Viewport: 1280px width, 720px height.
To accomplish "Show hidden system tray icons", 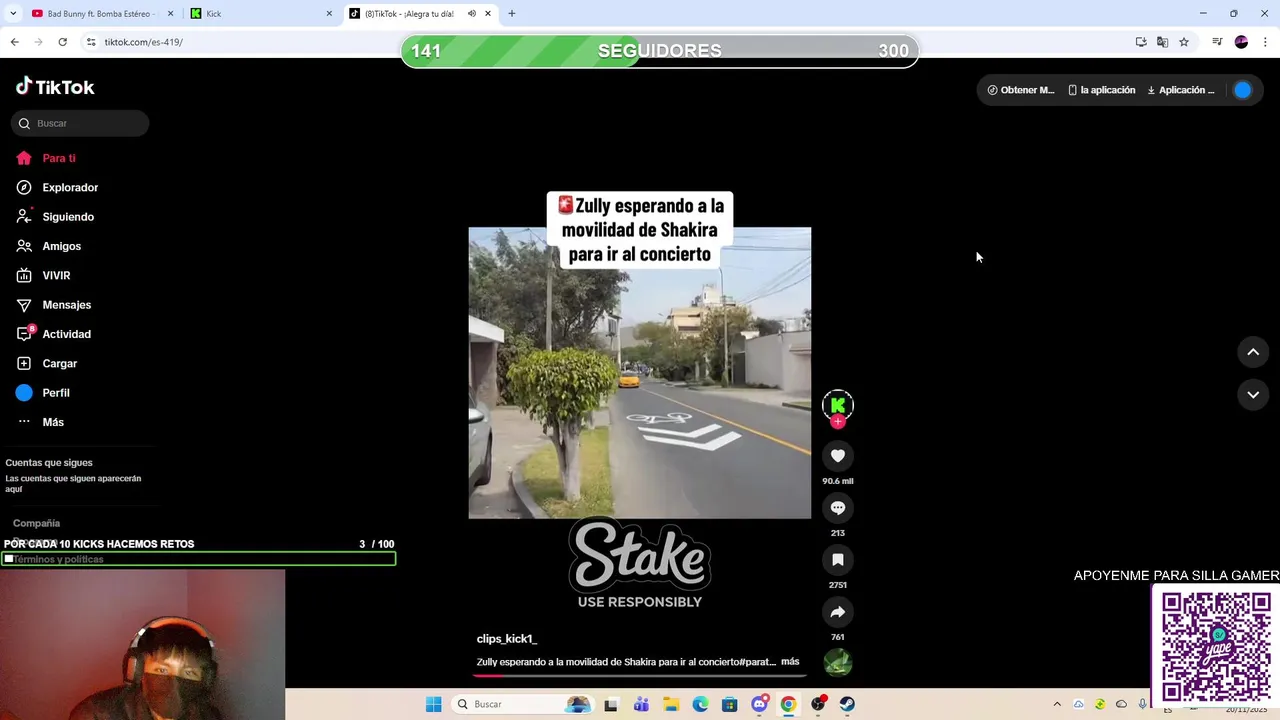I will (x=1057, y=704).
